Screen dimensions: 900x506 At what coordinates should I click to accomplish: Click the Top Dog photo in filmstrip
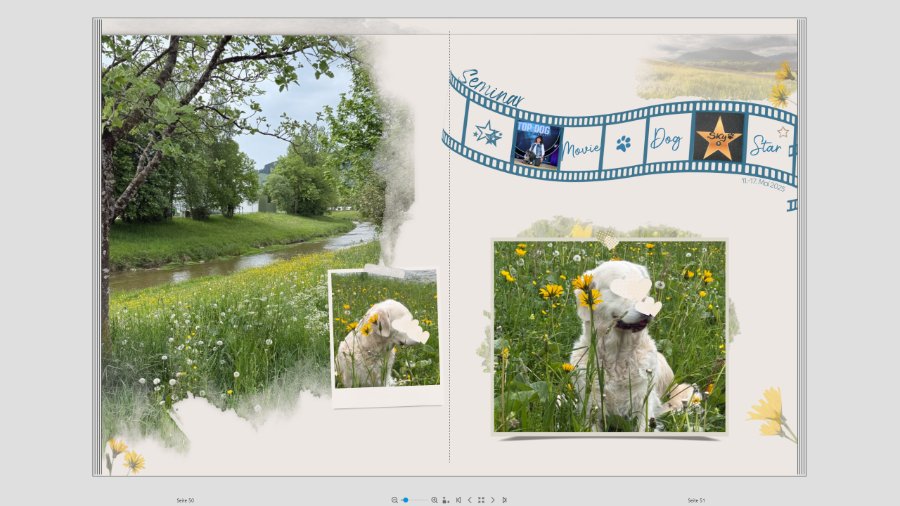pyautogui.click(x=536, y=144)
